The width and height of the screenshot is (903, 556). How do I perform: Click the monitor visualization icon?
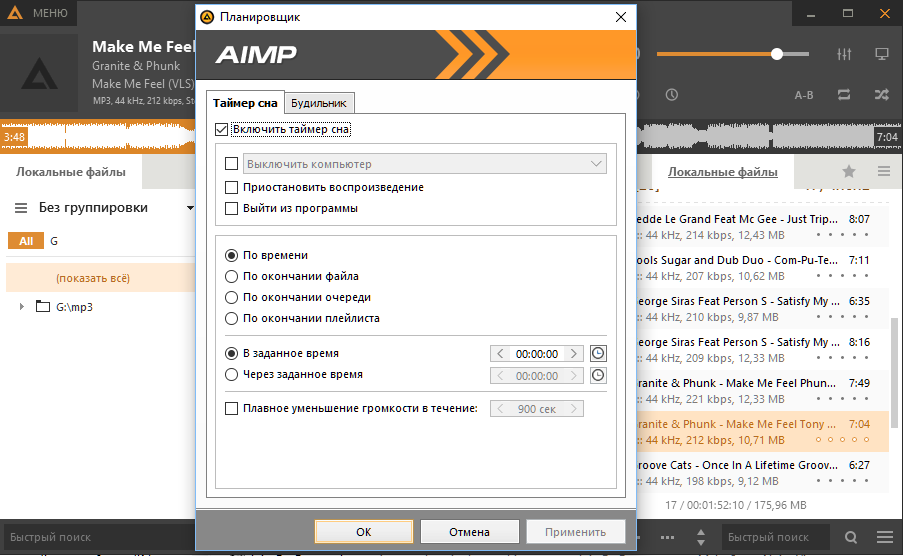[882, 53]
